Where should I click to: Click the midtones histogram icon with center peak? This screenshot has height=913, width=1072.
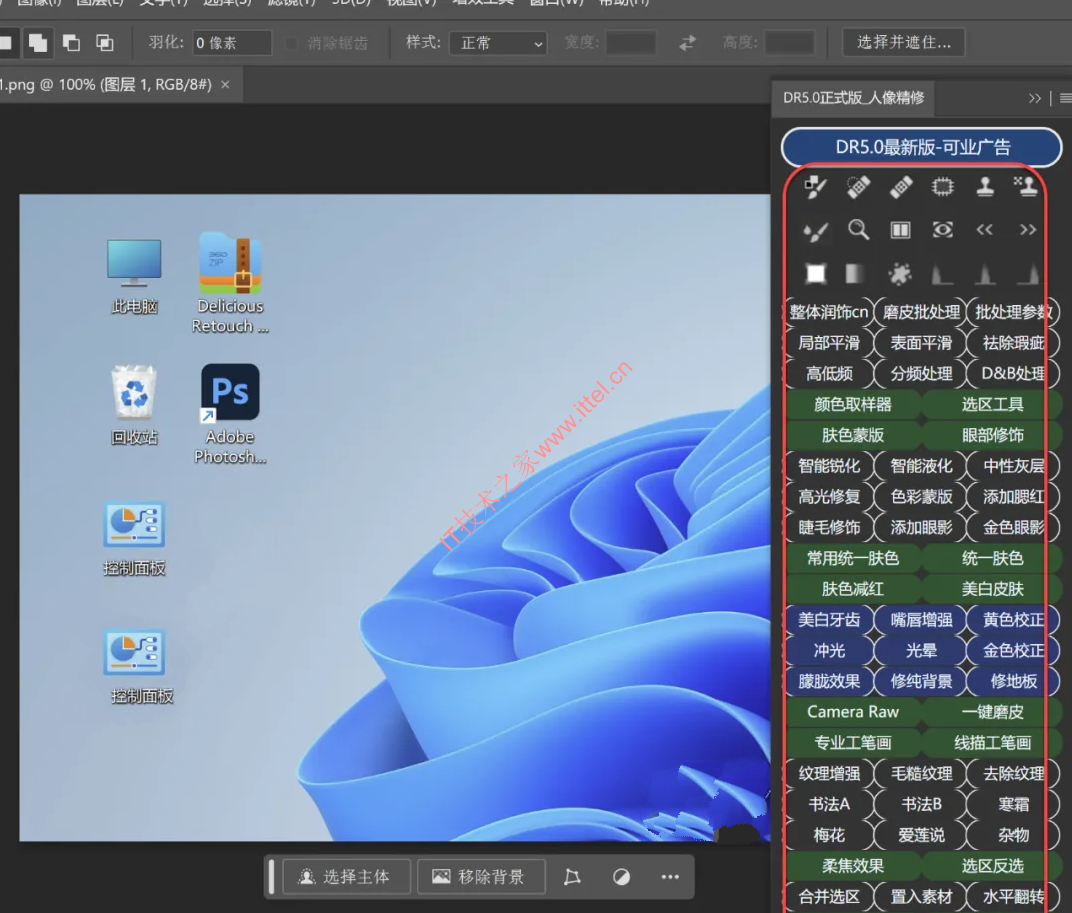coord(984,274)
